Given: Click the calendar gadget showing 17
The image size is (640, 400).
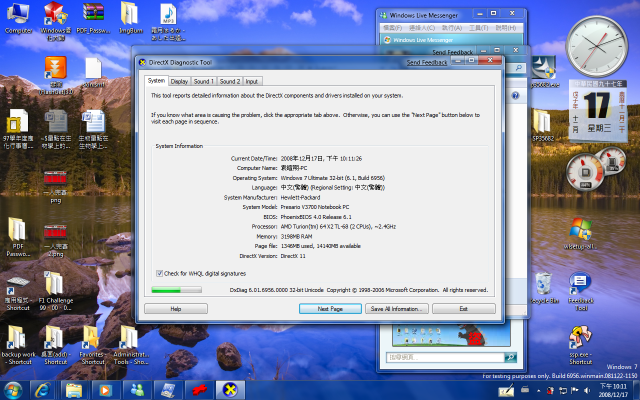Looking at the screenshot, I should (x=598, y=111).
